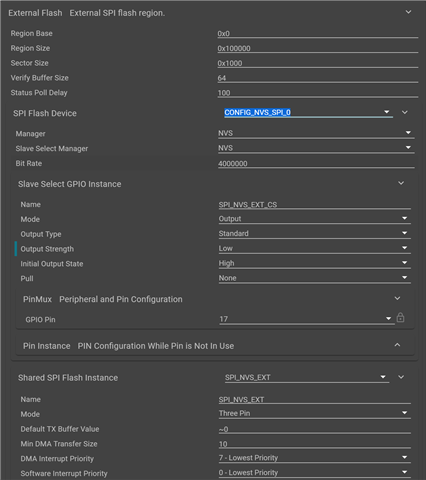Viewport: 426px width, 480px height.
Task: Click the Min DMA Transfer Size field
Action: pyautogui.click(x=315, y=444)
